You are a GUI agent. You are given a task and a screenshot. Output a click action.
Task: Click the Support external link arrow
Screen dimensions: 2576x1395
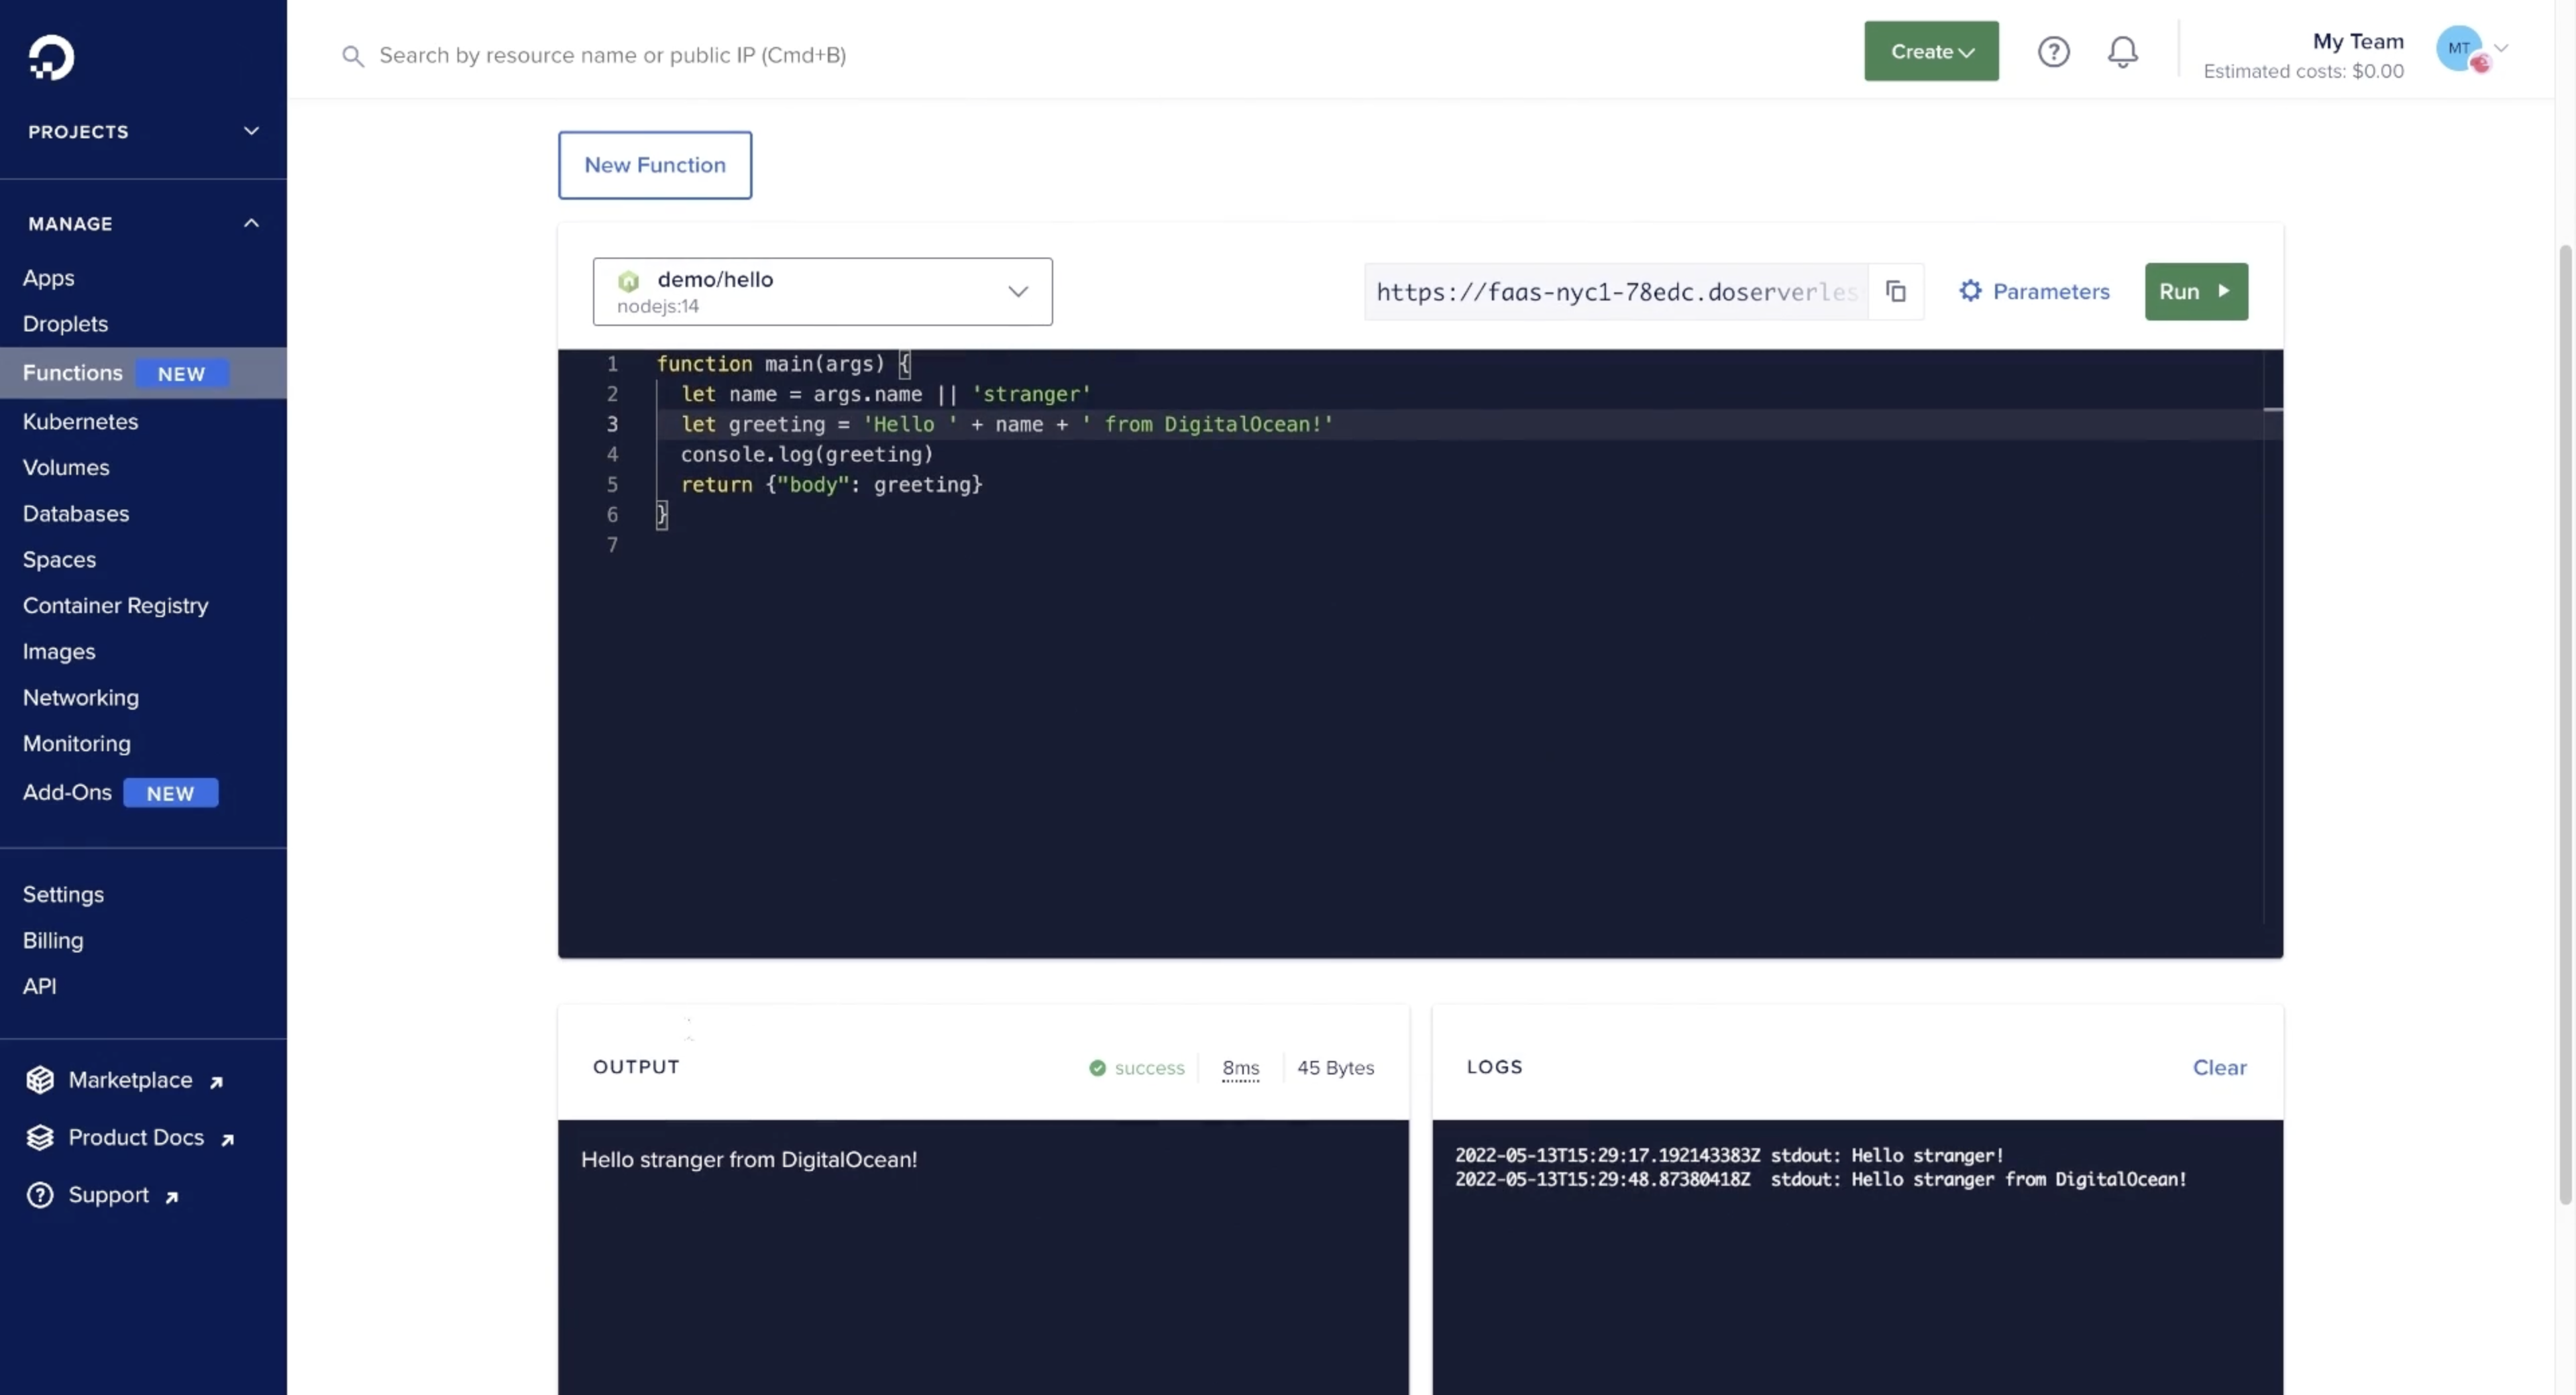171,1197
